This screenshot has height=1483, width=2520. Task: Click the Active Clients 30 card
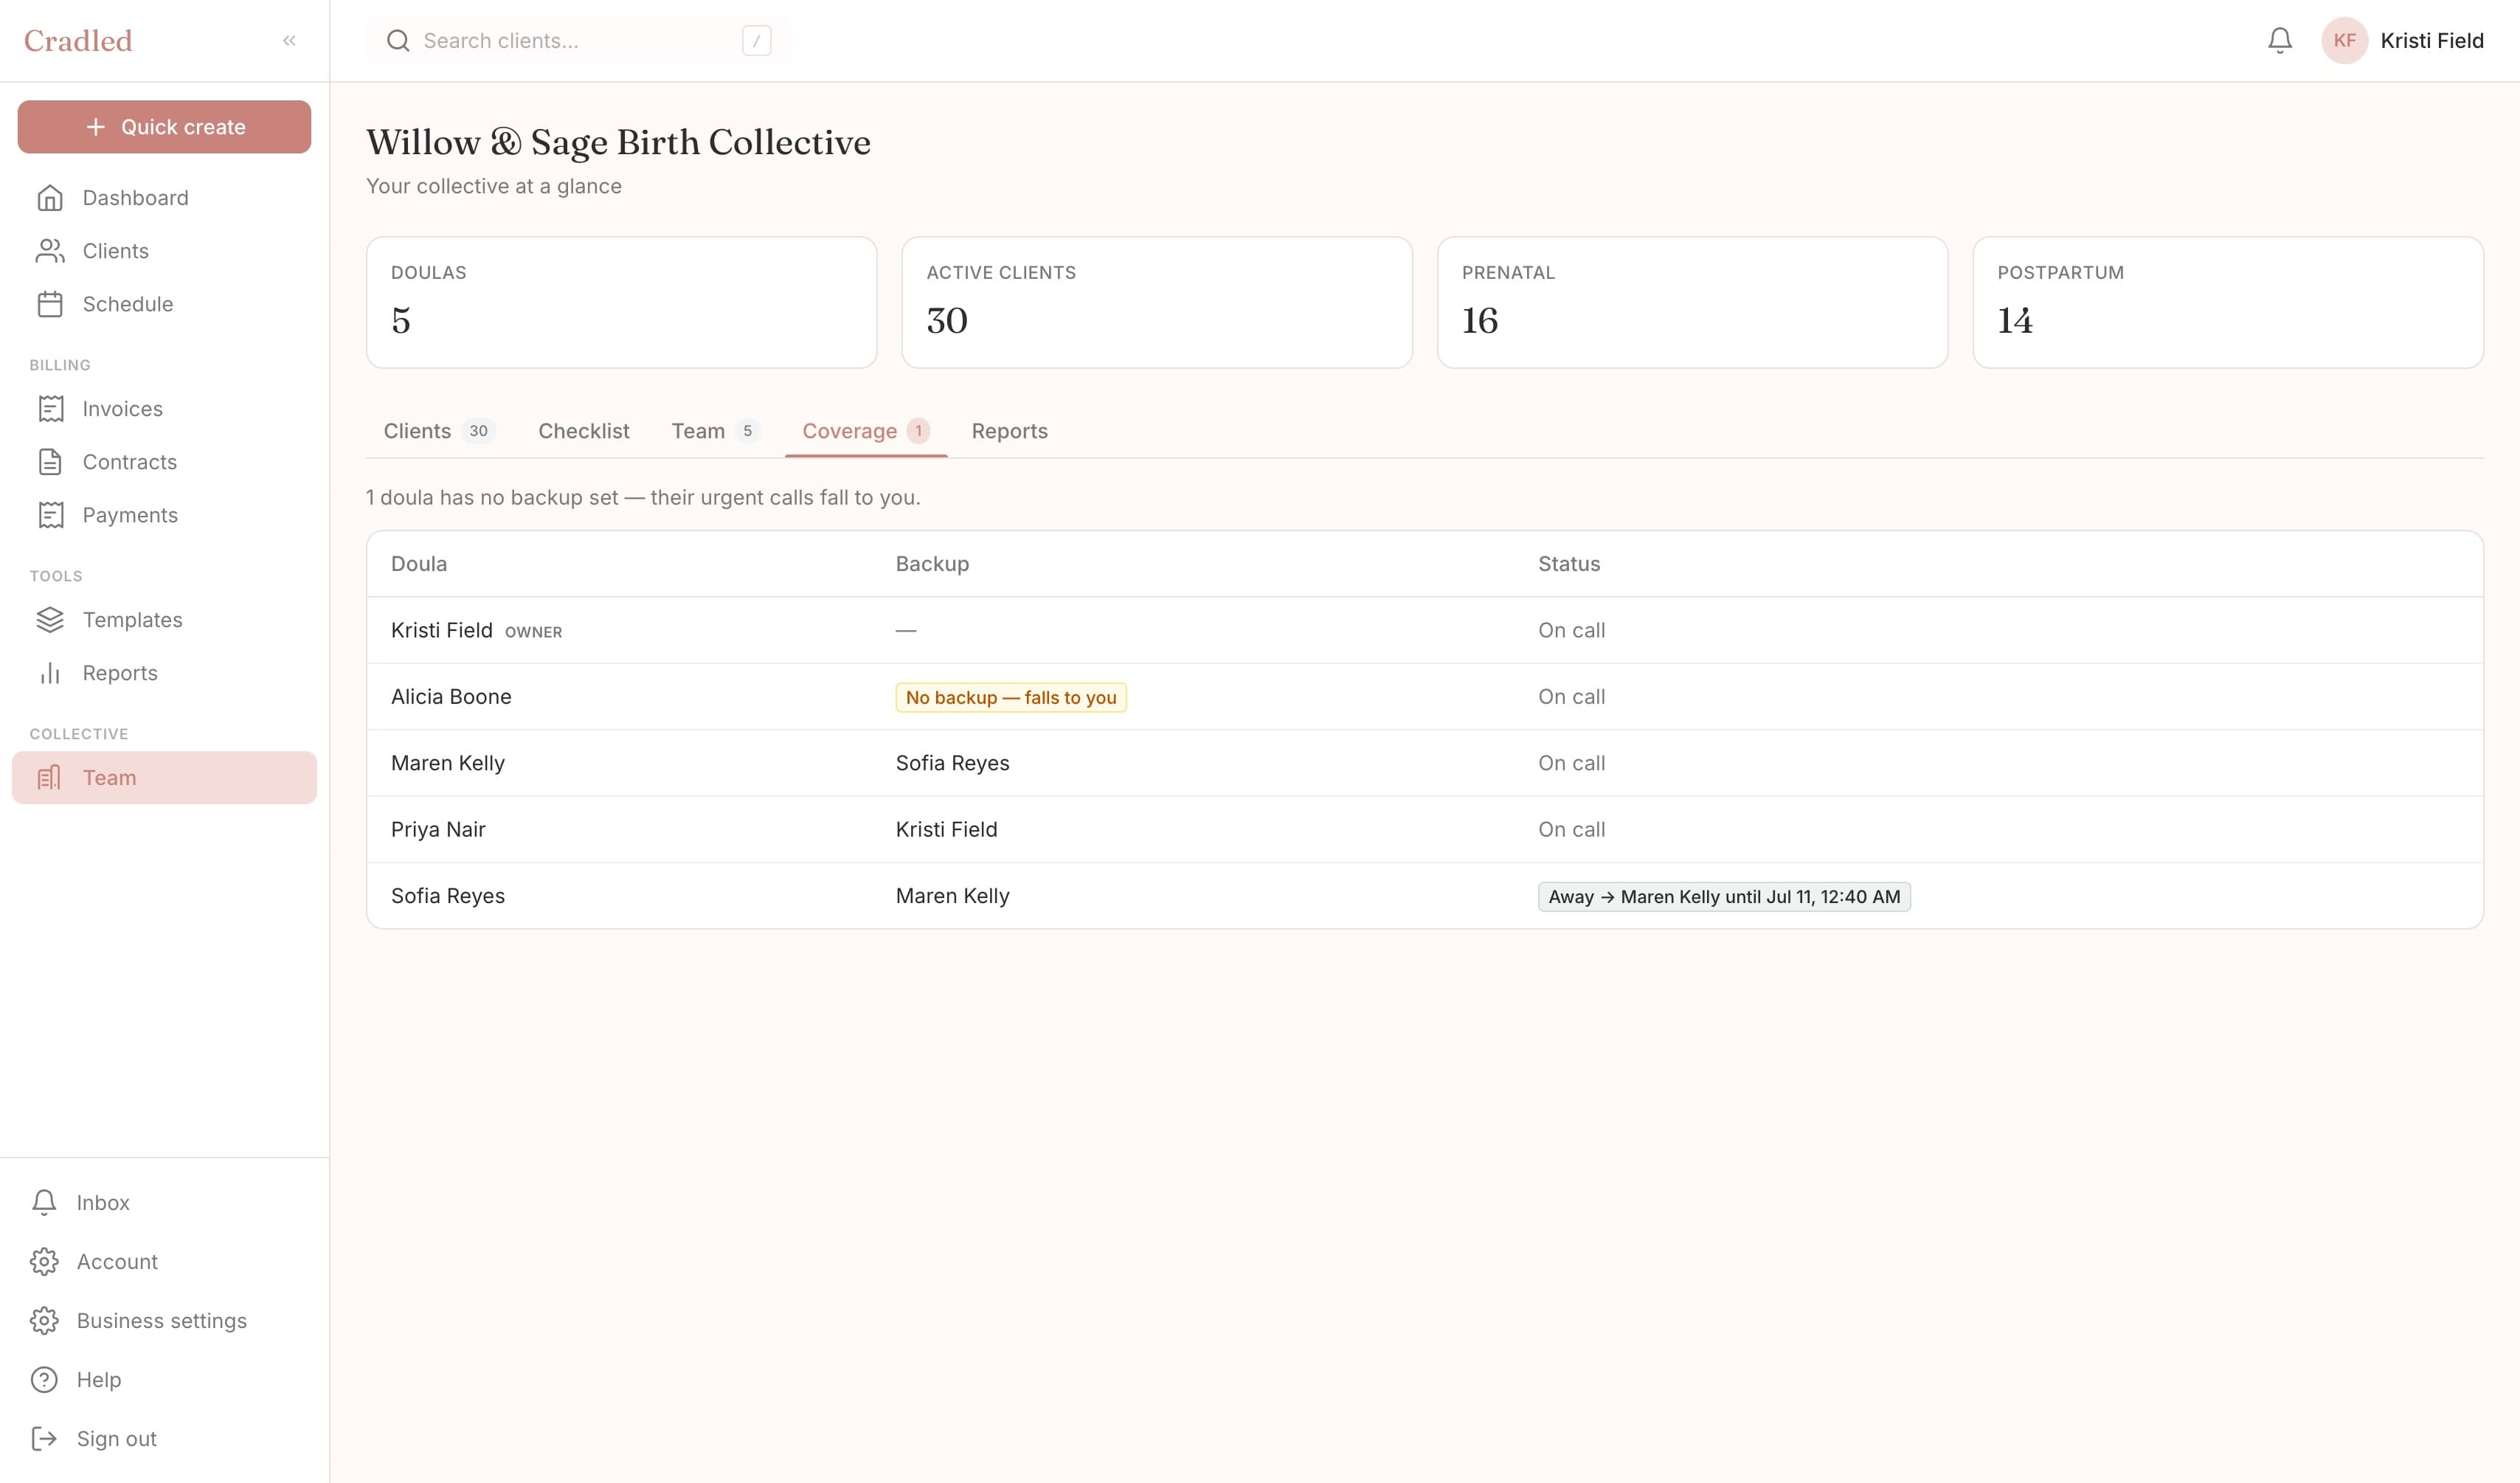pyautogui.click(x=1157, y=302)
